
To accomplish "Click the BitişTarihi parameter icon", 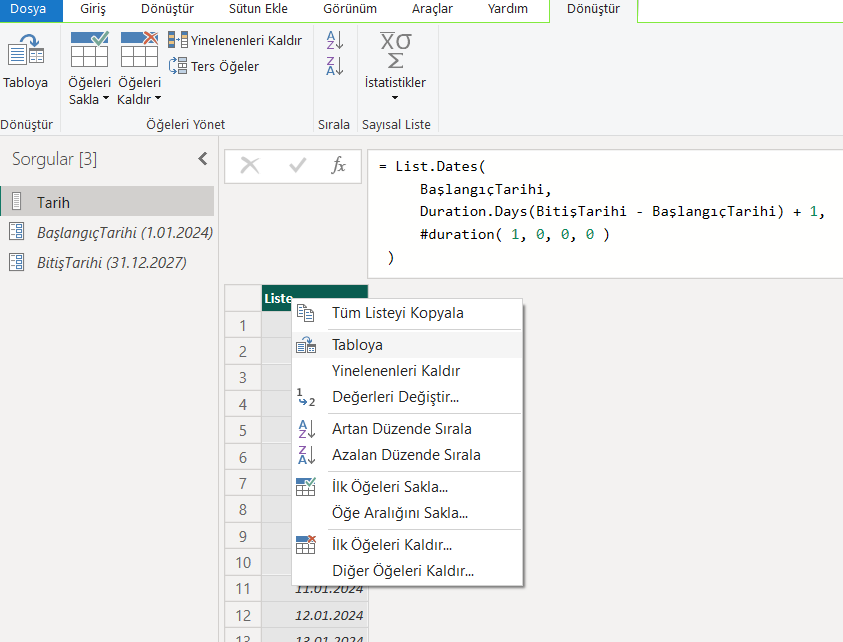I will click(x=17, y=262).
